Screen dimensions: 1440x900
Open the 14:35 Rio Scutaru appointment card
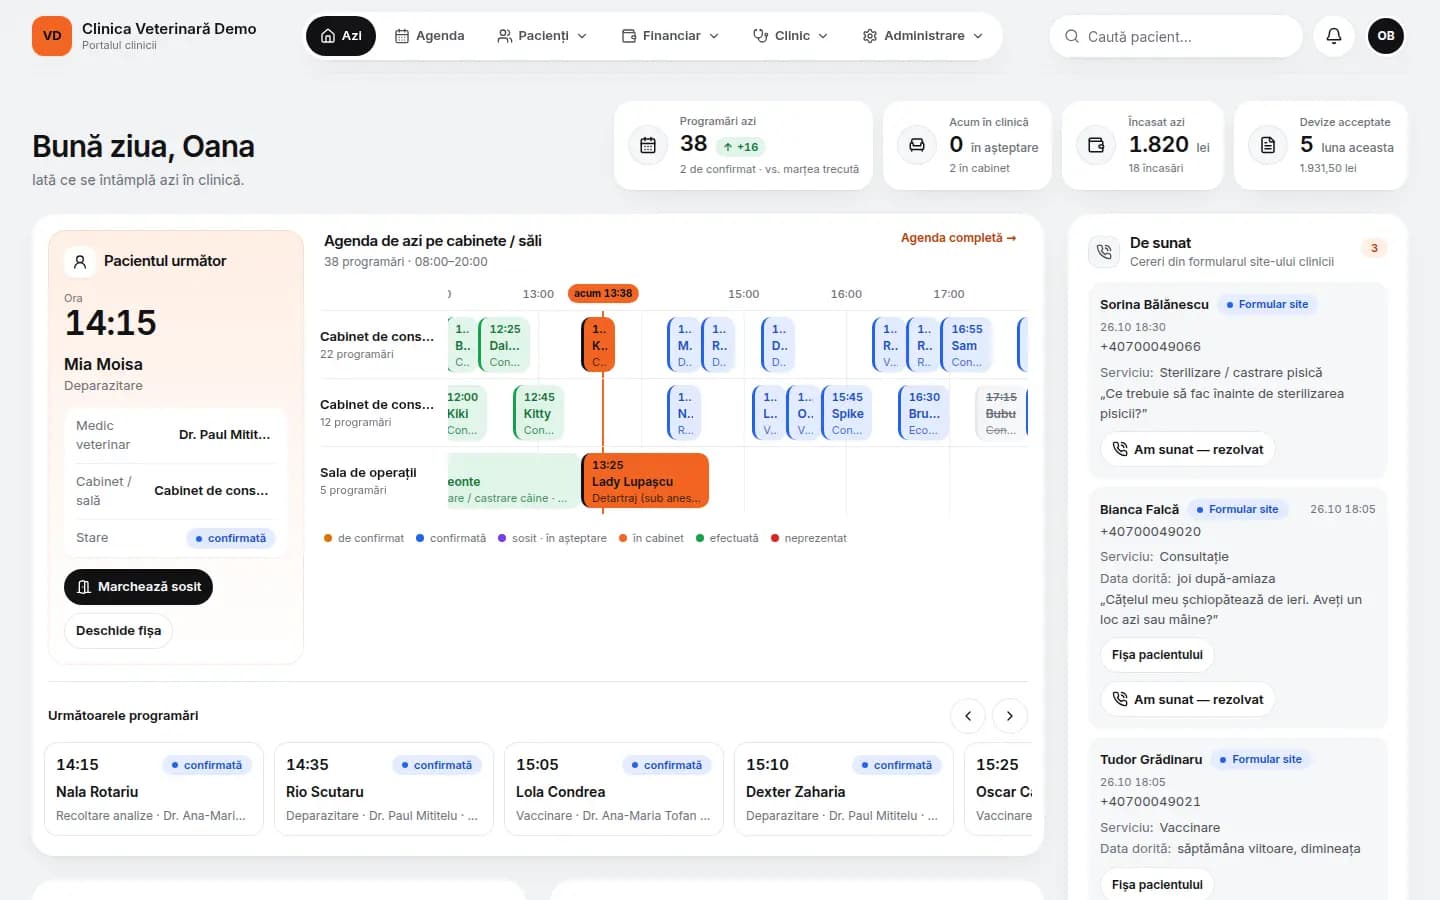click(384, 789)
